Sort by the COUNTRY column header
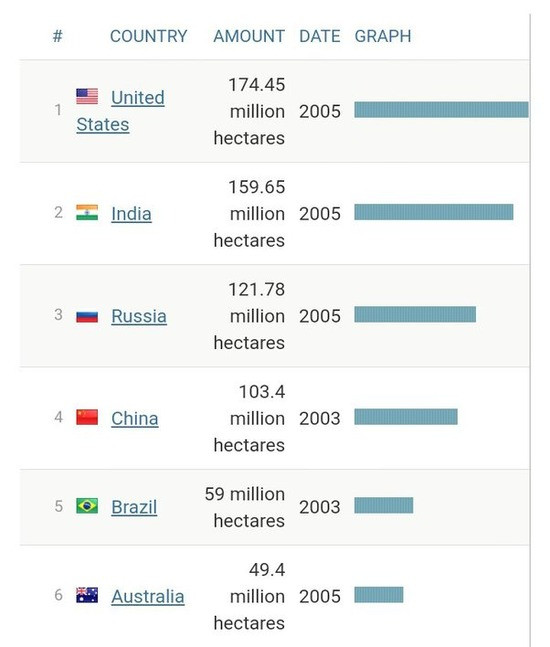550x647 pixels. (149, 36)
